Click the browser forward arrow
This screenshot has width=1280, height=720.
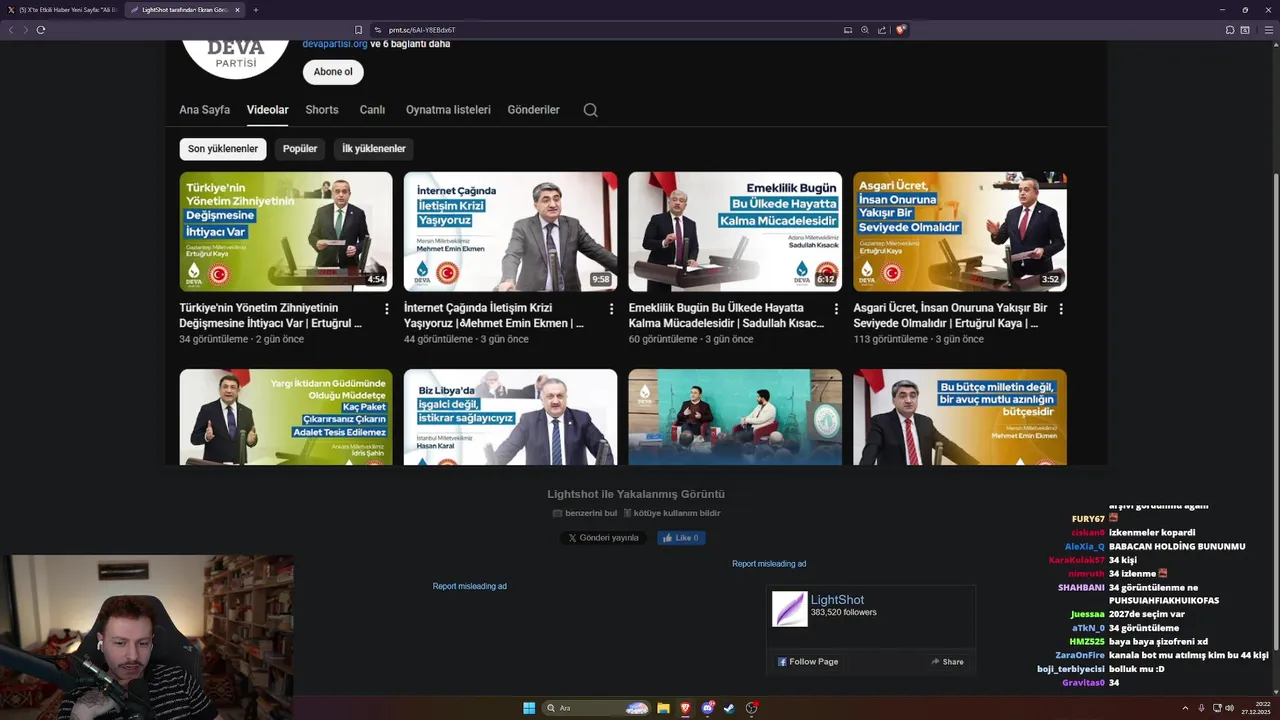pos(26,30)
